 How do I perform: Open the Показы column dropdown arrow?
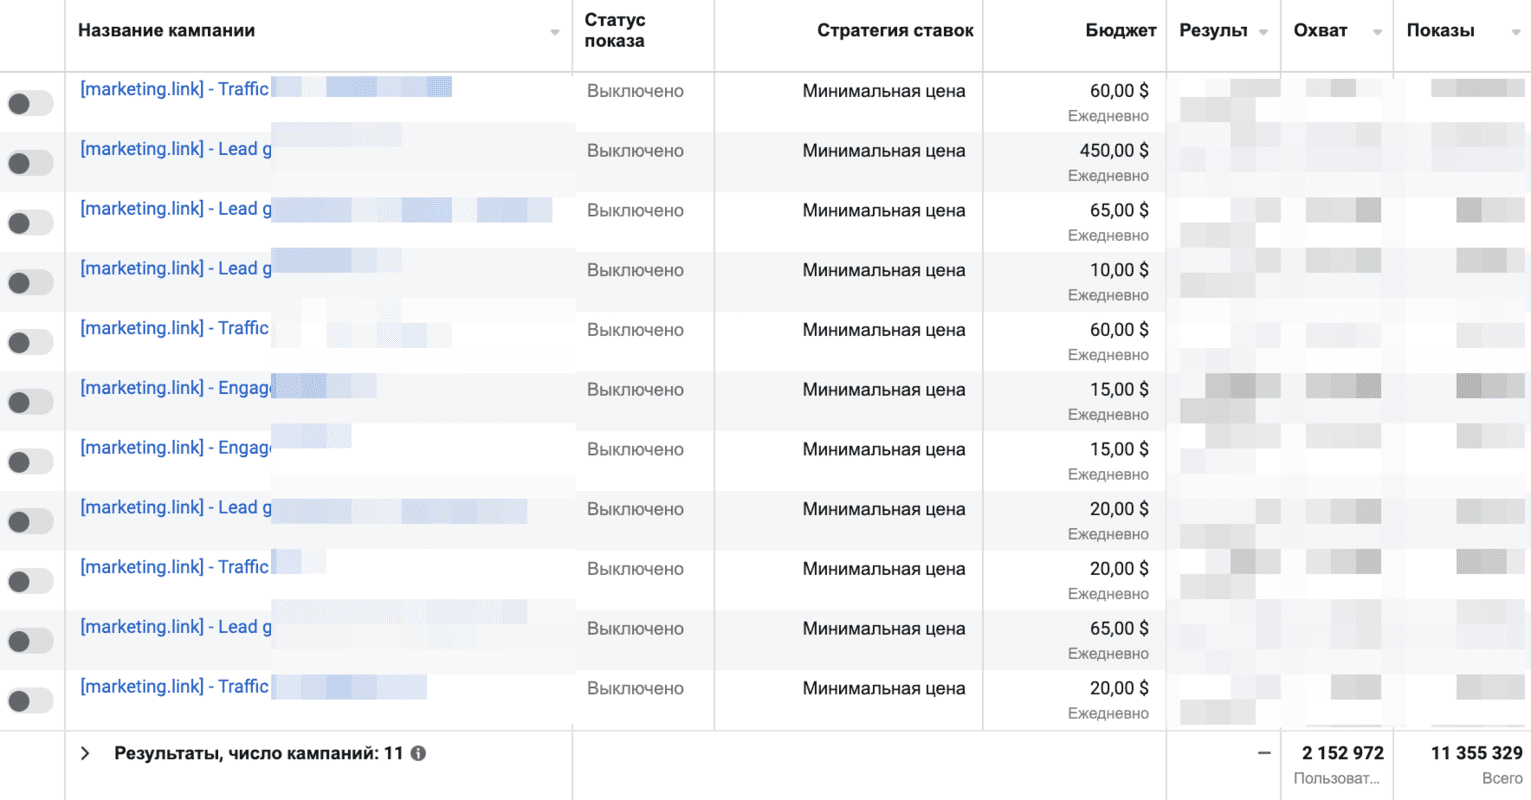[1515, 32]
